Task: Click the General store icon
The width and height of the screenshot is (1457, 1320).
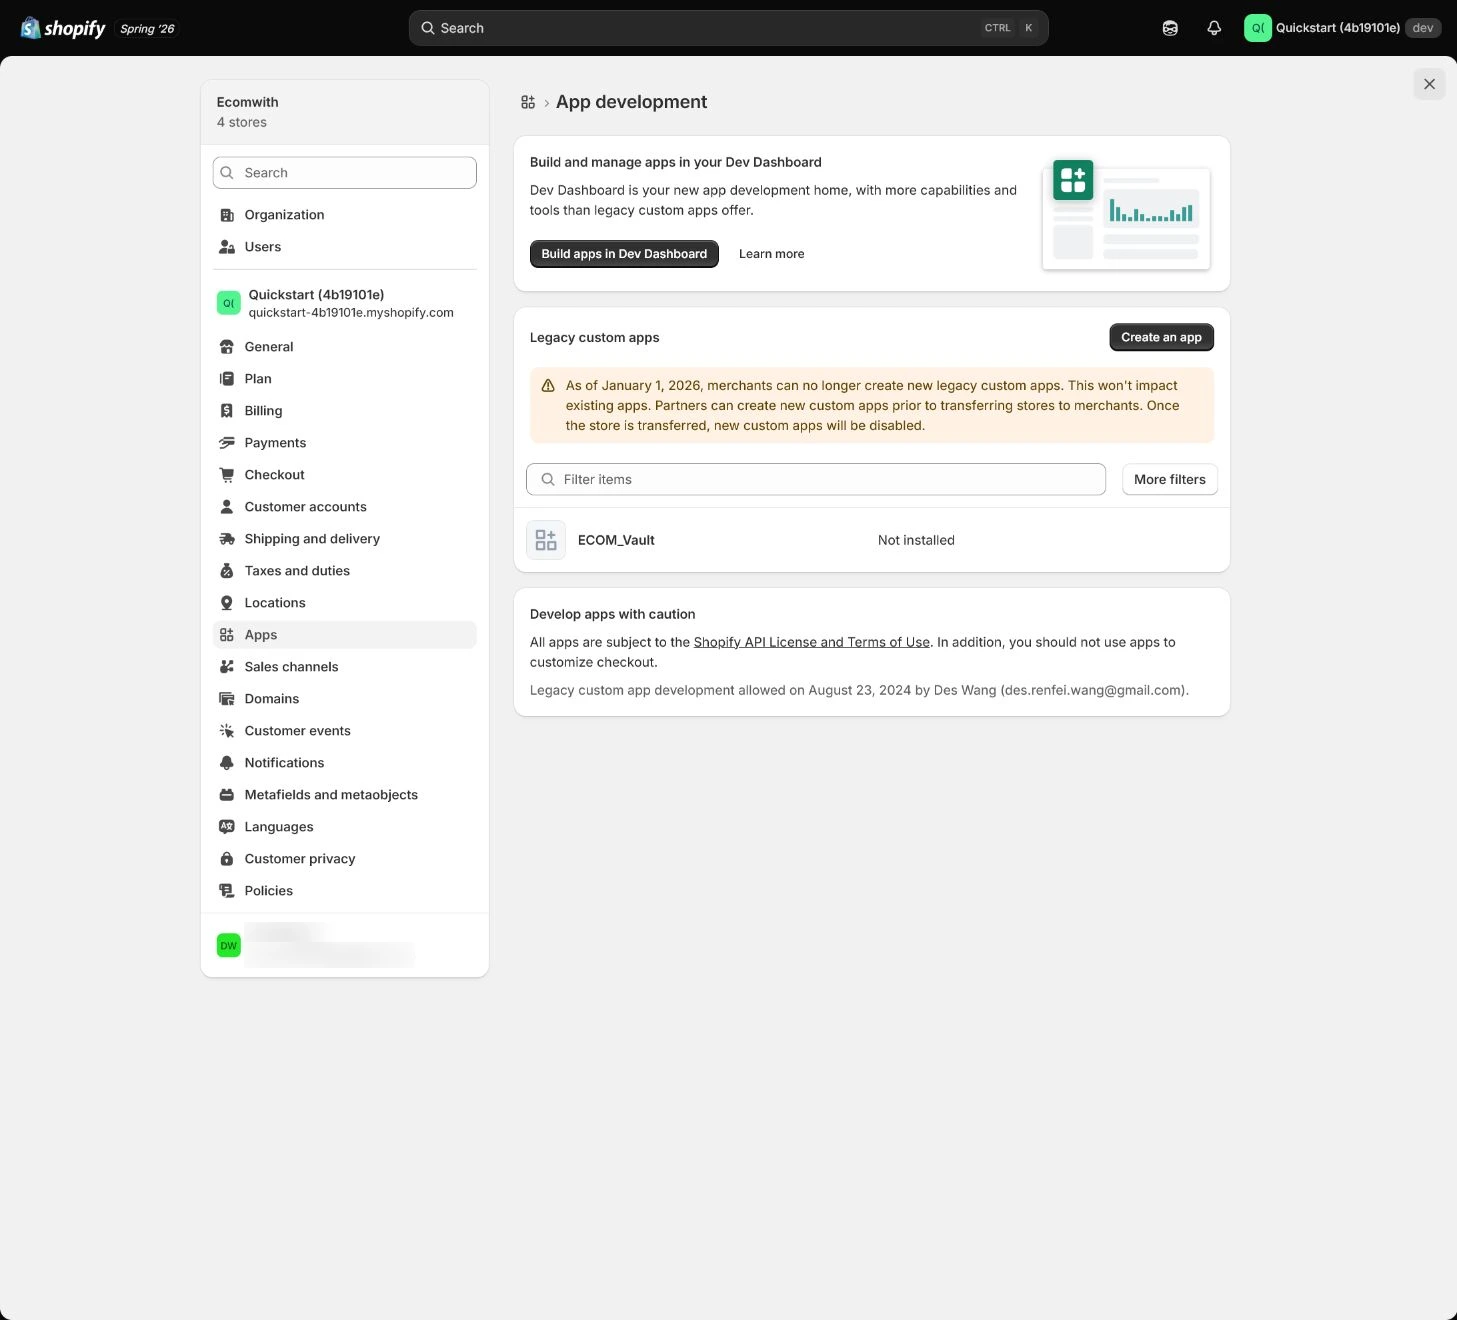Action: pos(227,347)
